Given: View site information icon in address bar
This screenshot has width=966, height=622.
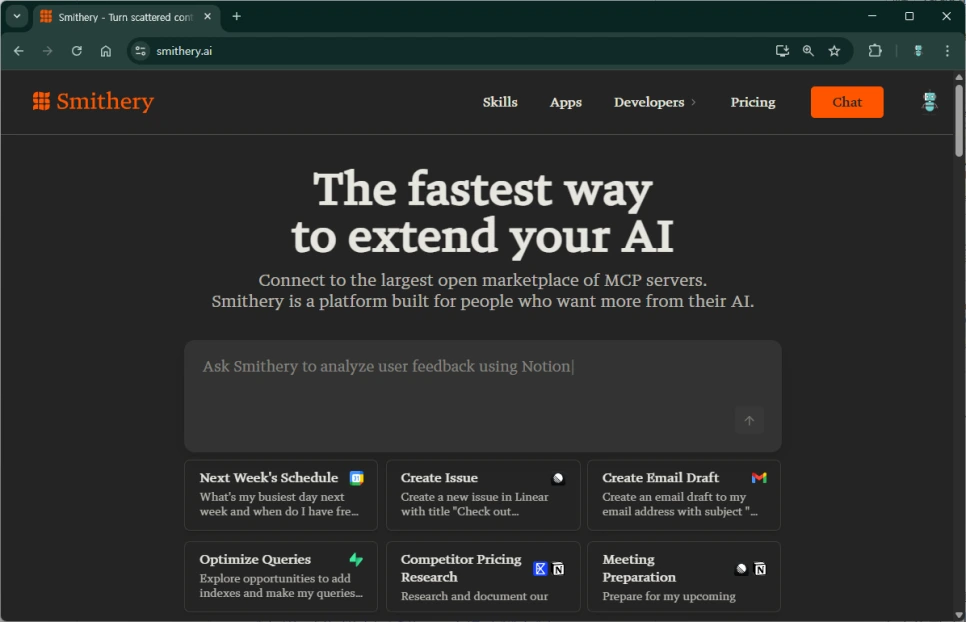Looking at the screenshot, I should [140, 51].
